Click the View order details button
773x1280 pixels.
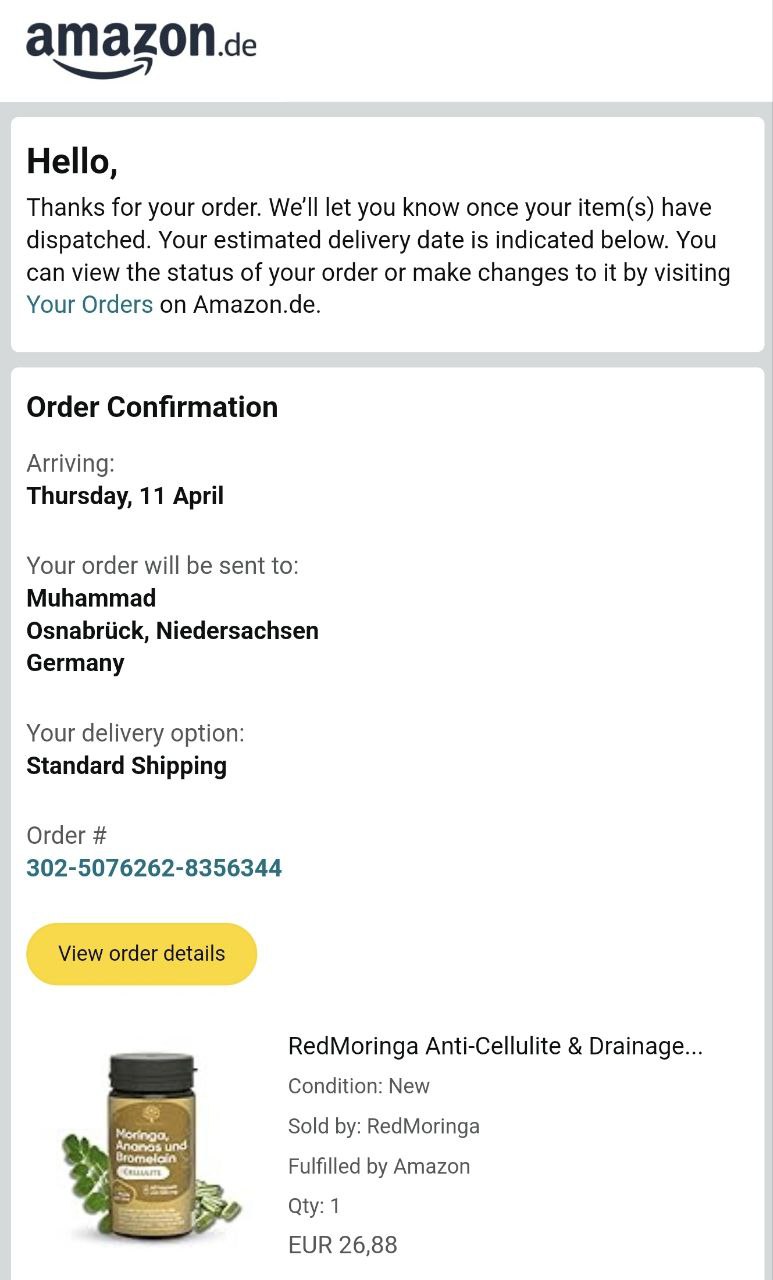pyautogui.click(x=141, y=954)
